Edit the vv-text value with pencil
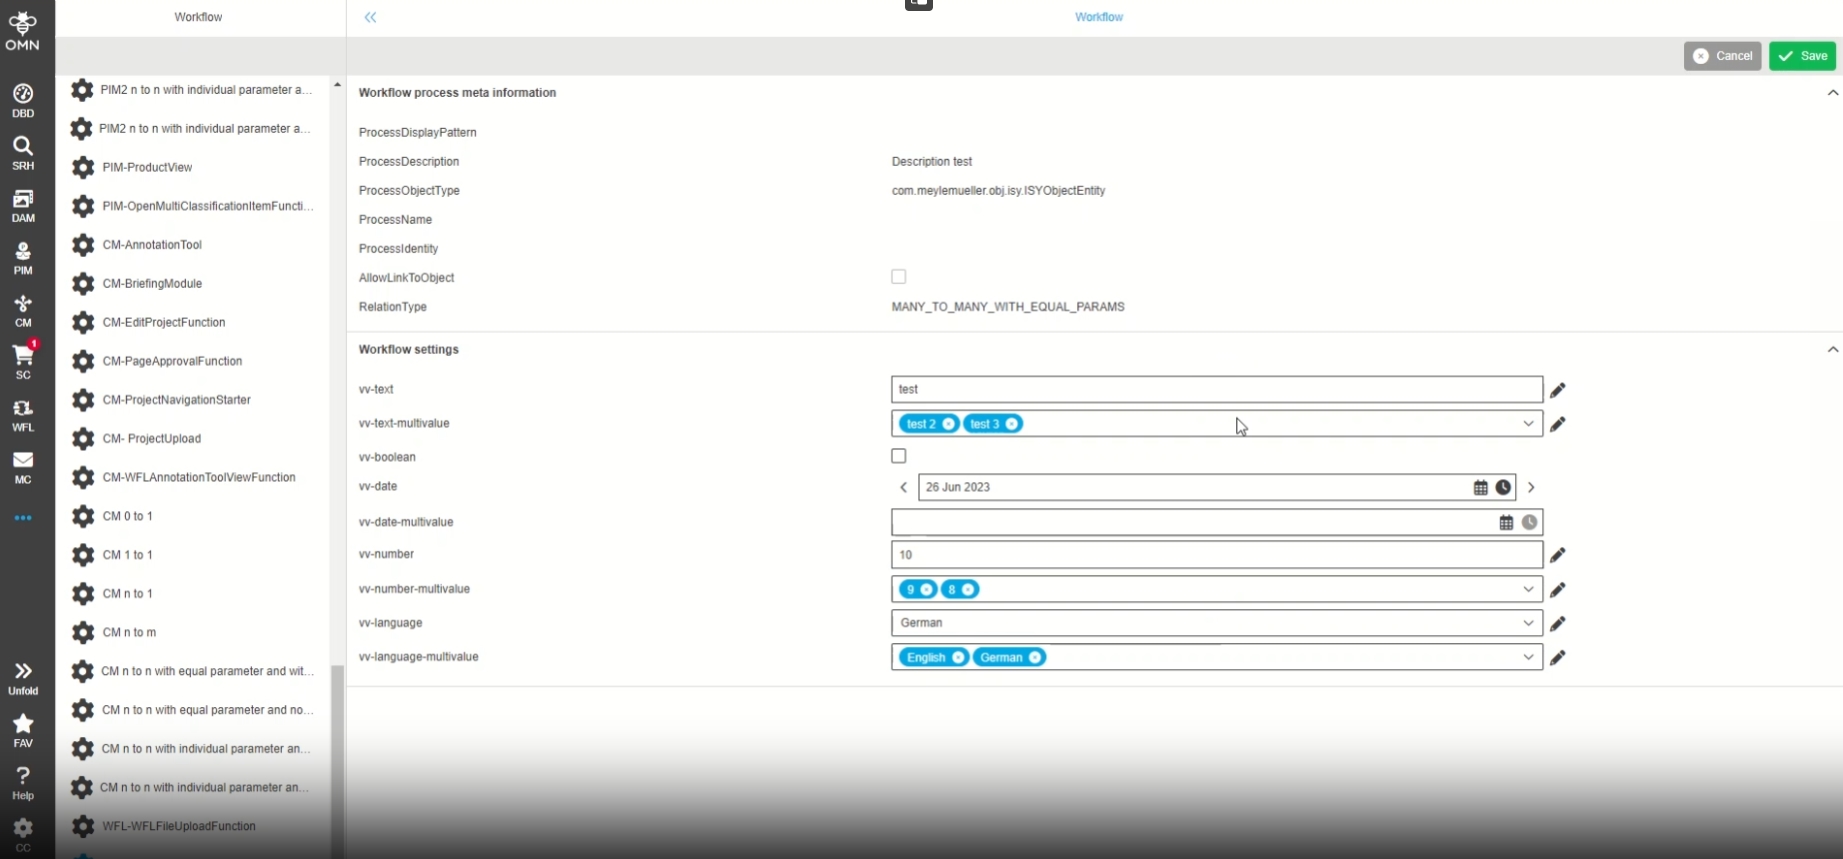This screenshot has width=1843, height=859. click(1557, 390)
